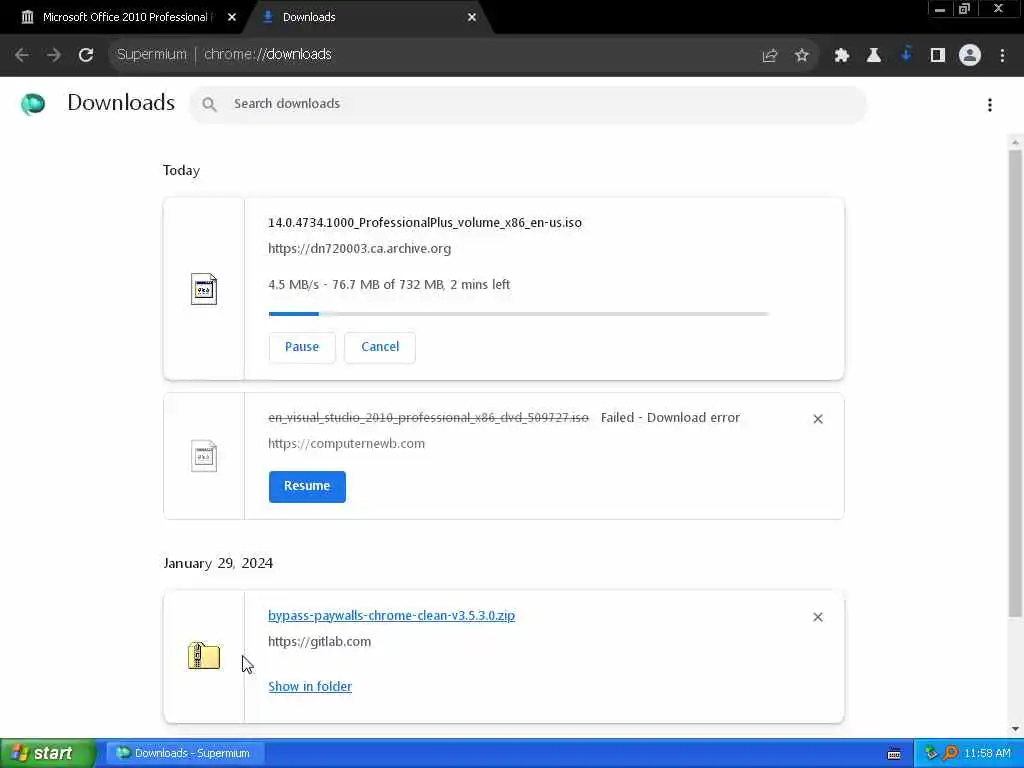This screenshot has height=768, width=1024.
Task: Click the https://dn720003.ca.archive.org source URL
Action: [360, 249]
